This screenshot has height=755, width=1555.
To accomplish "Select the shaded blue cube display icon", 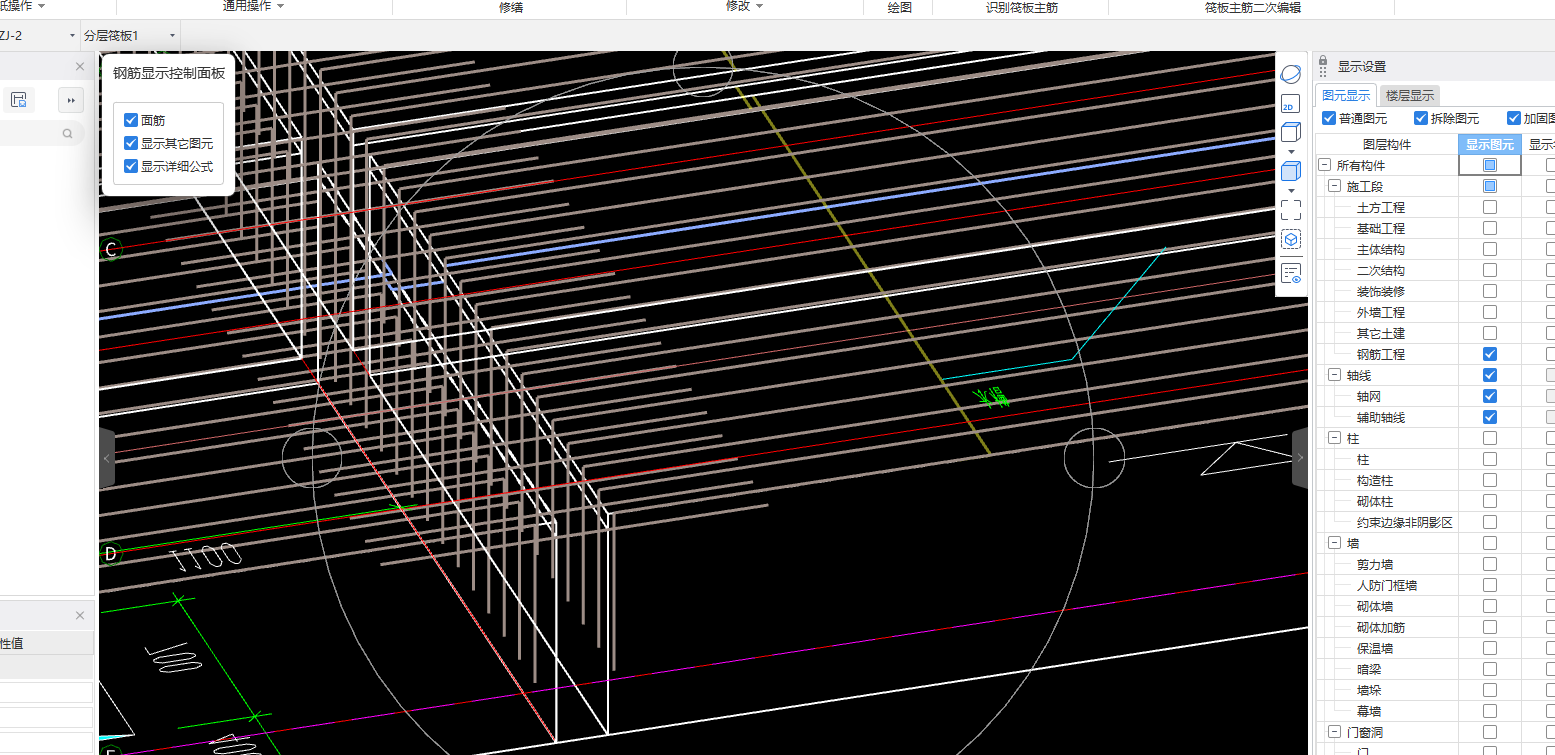I will coord(1290,171).
